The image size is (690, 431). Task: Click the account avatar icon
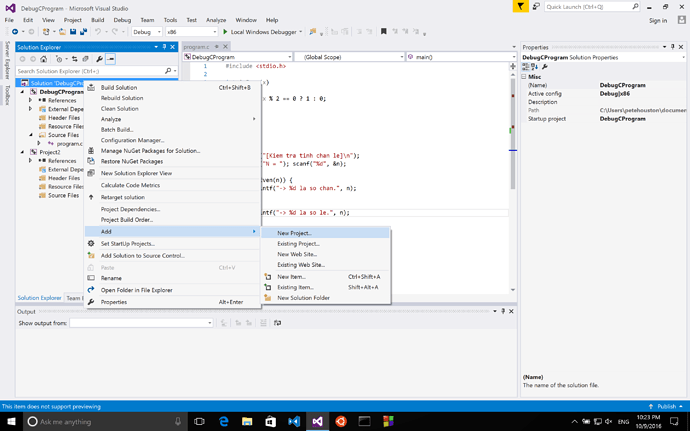(682, 20)
